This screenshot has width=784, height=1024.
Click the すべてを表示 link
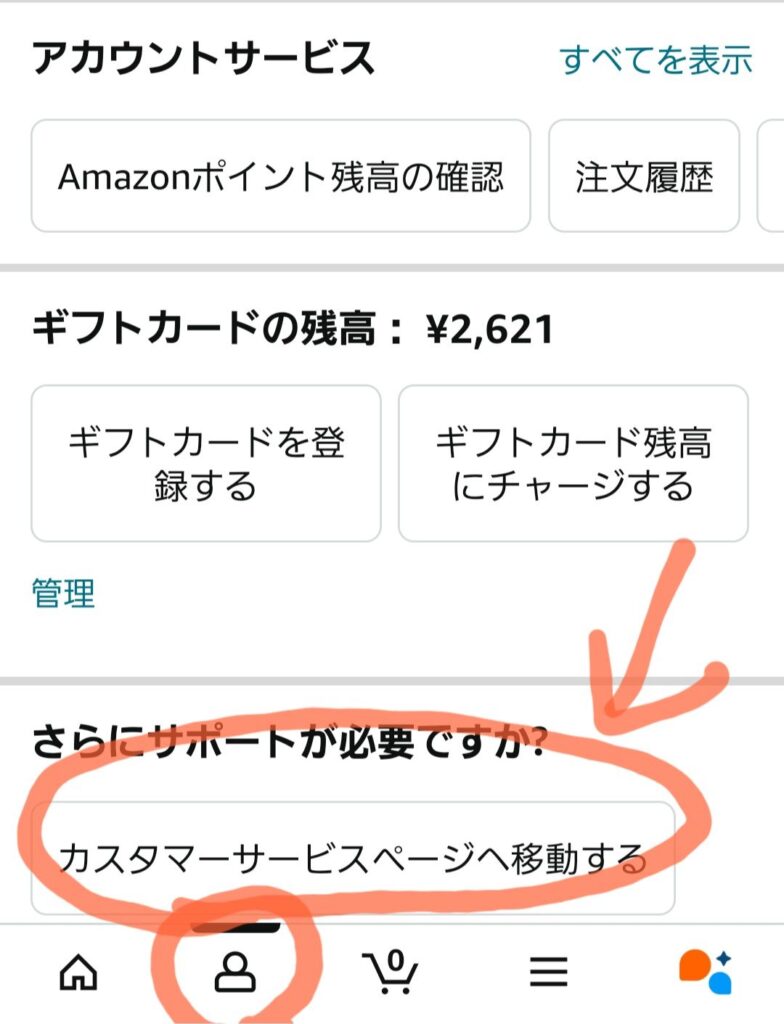[x=656, y=60]
